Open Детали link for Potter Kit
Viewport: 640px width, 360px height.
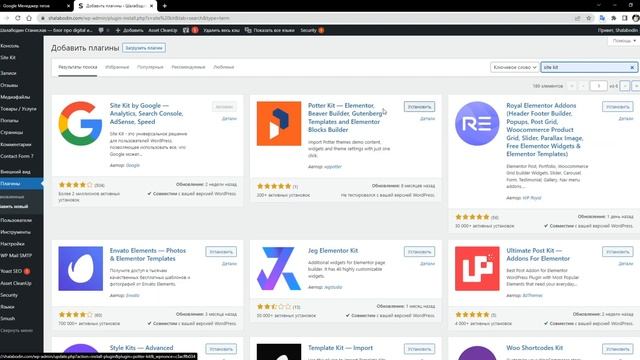(427, 119)
